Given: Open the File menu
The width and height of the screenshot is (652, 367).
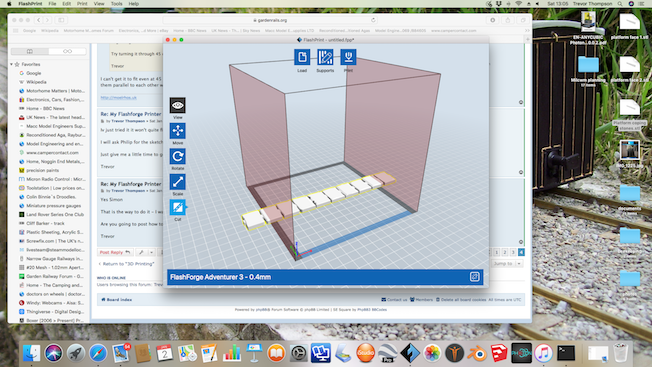Looking at the screenshot, I should 52,4.
